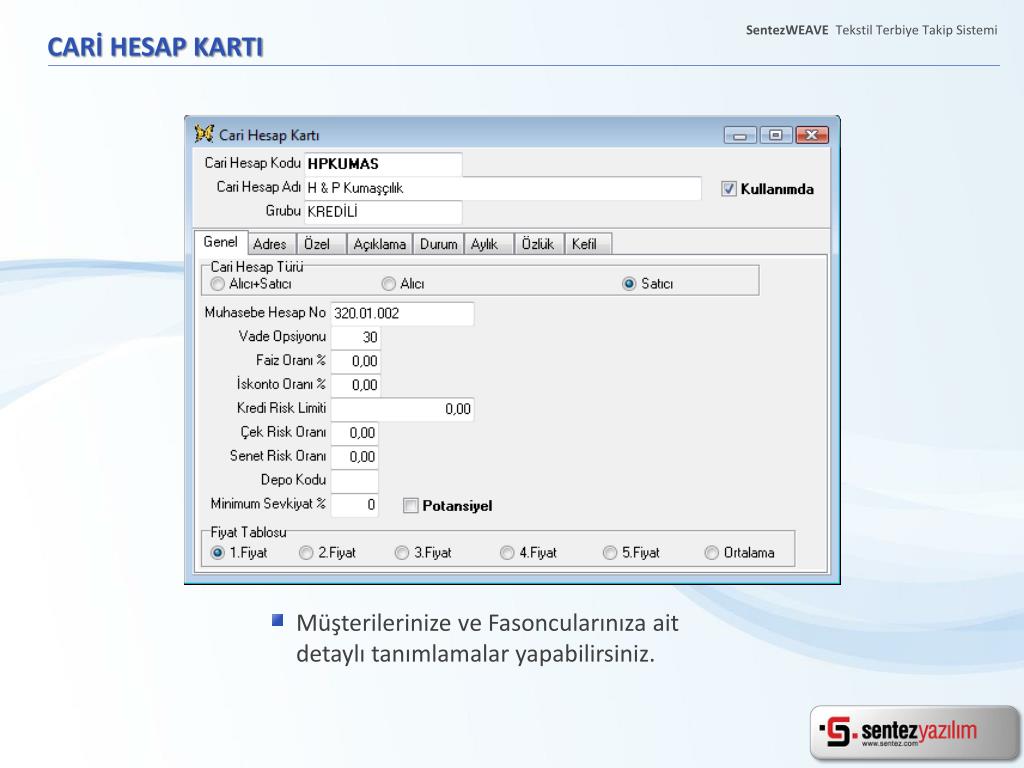
Task: Switch to the Özlük tab
Action: (537, 244)
